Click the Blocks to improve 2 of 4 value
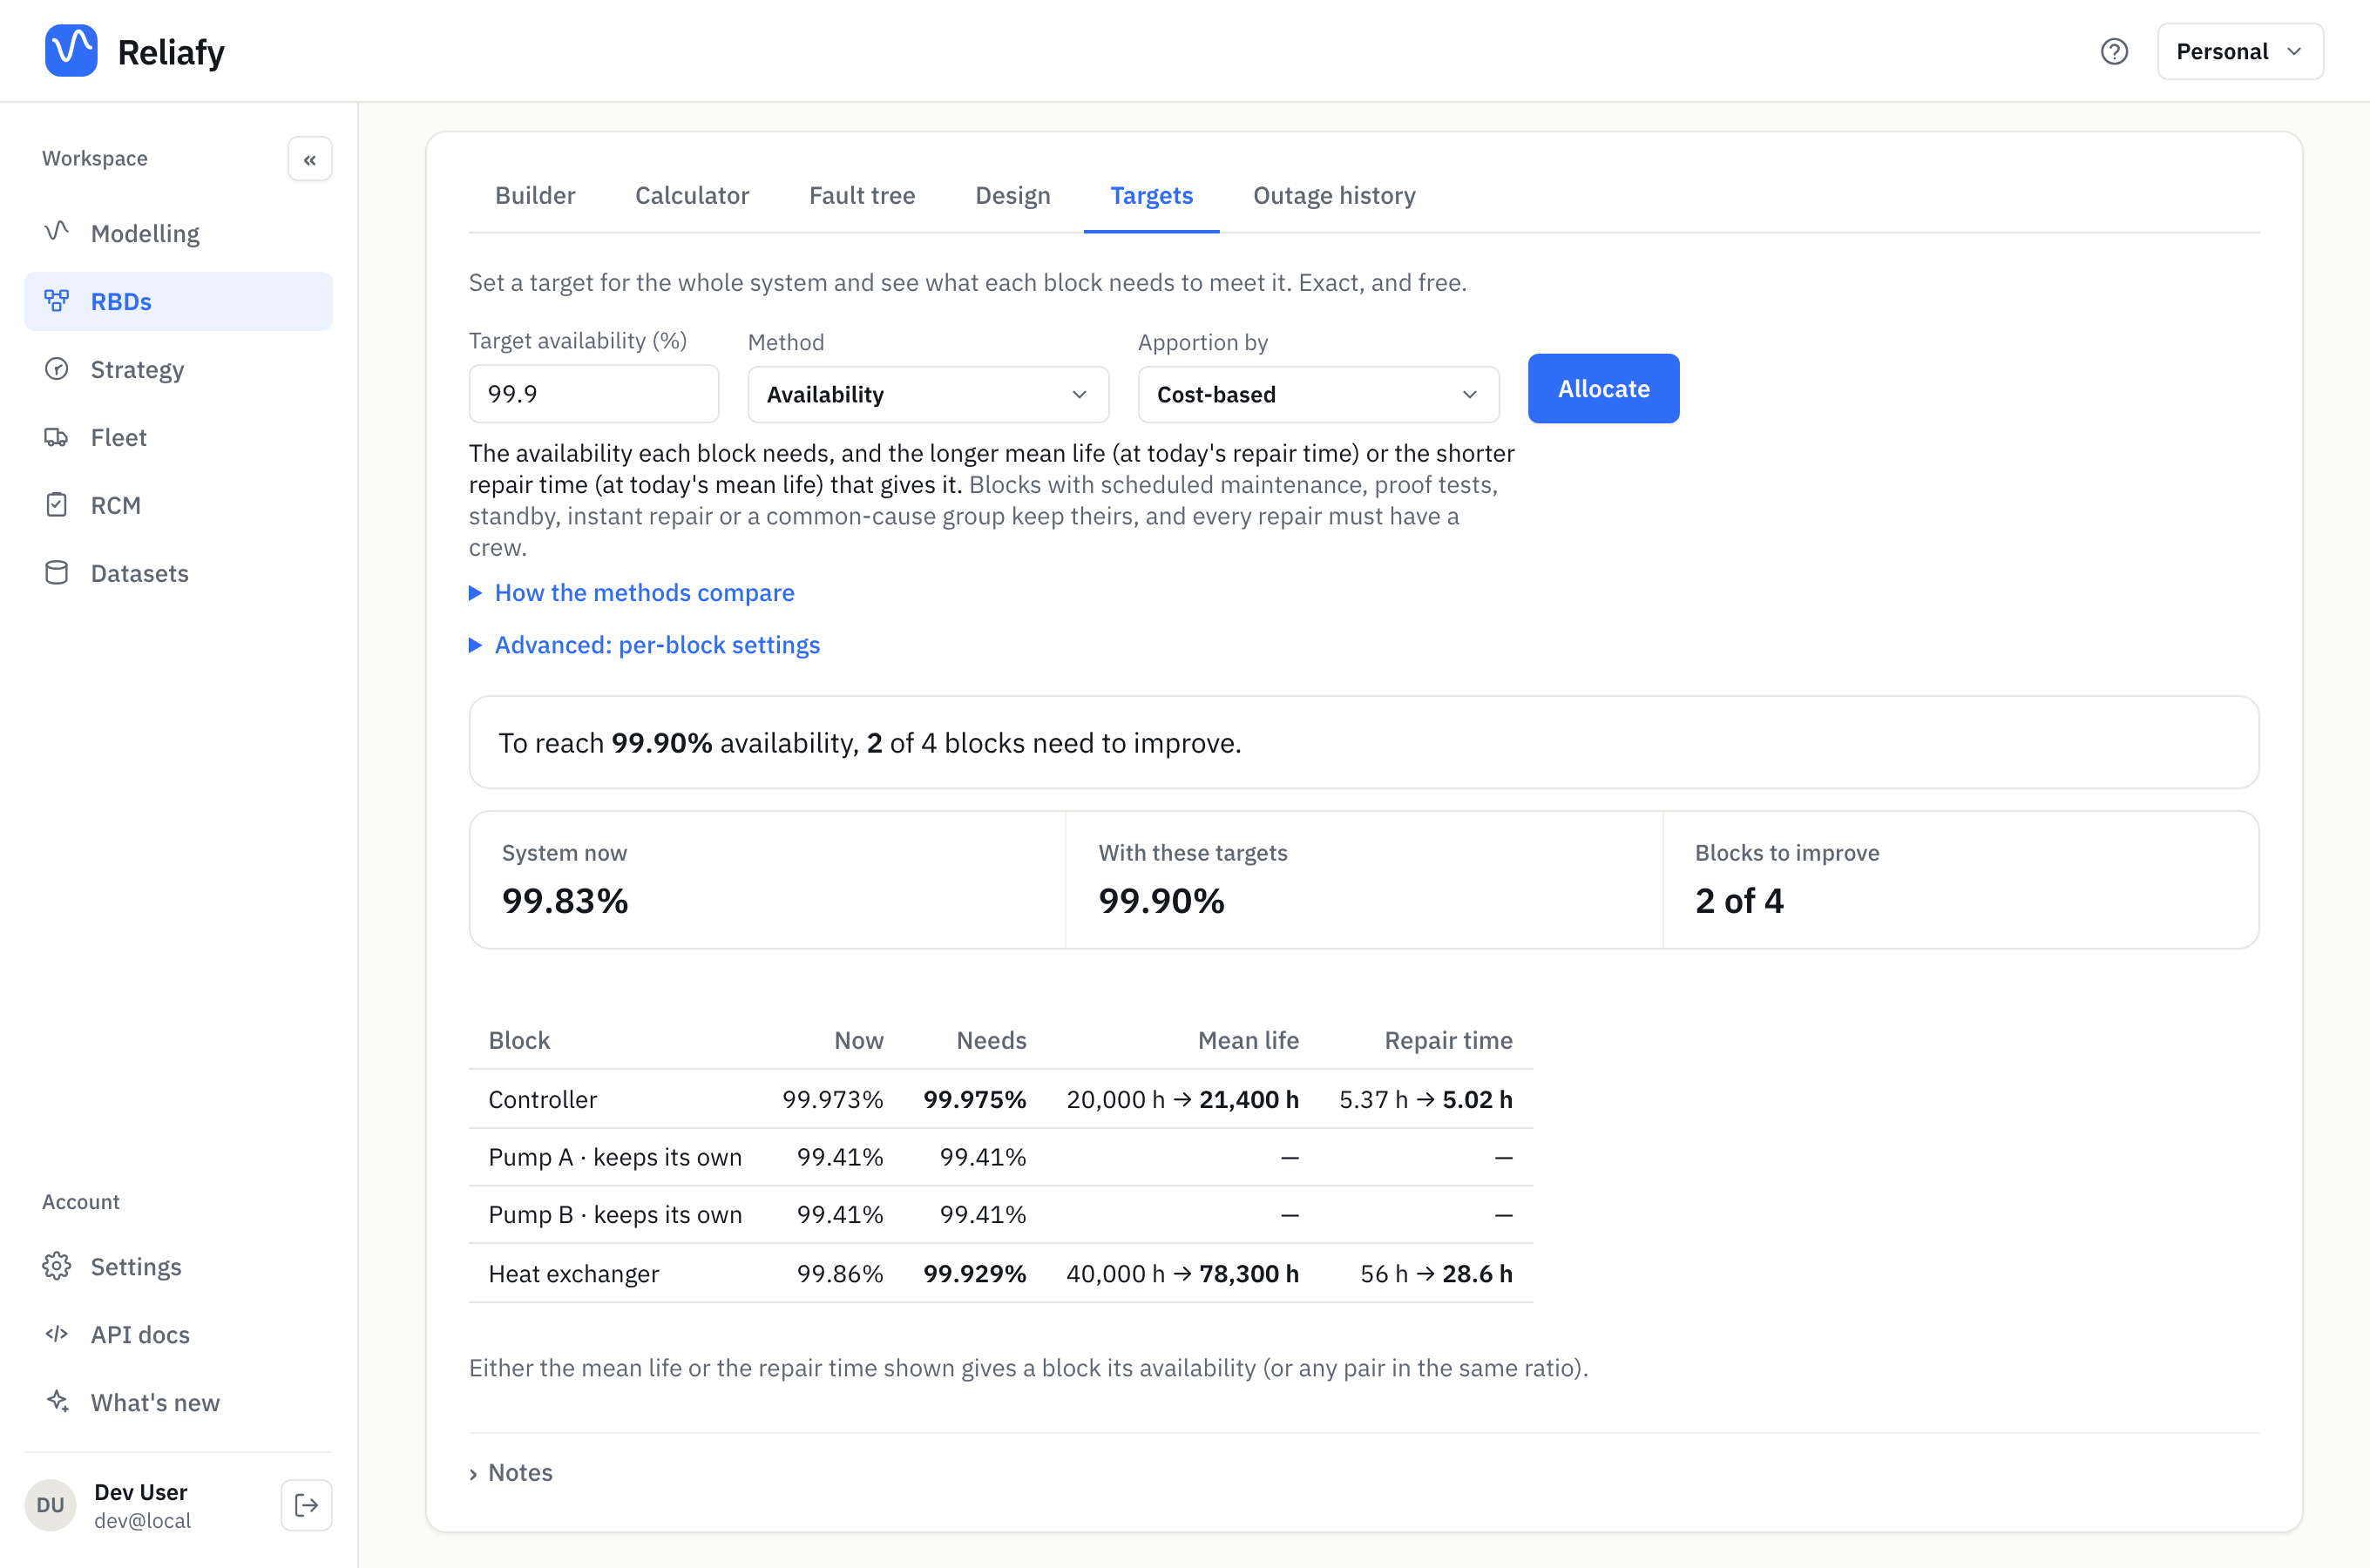This screenshot has height=1568, width=2370. point(1739,901)
